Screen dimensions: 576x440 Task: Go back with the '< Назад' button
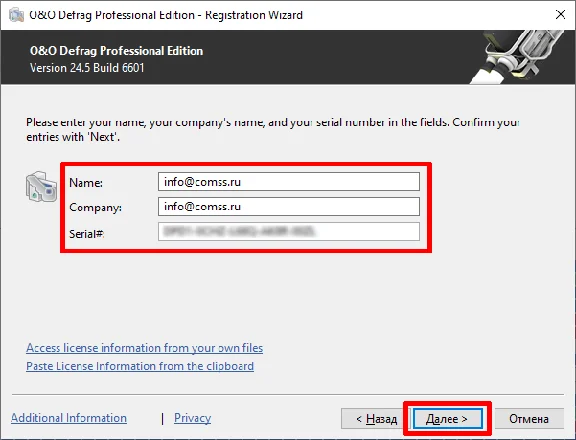(374, 419)
